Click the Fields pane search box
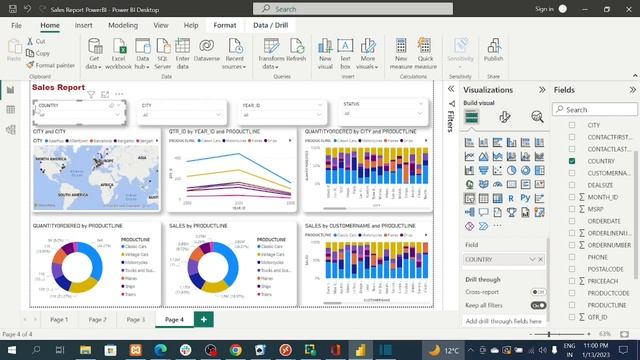 595,109
